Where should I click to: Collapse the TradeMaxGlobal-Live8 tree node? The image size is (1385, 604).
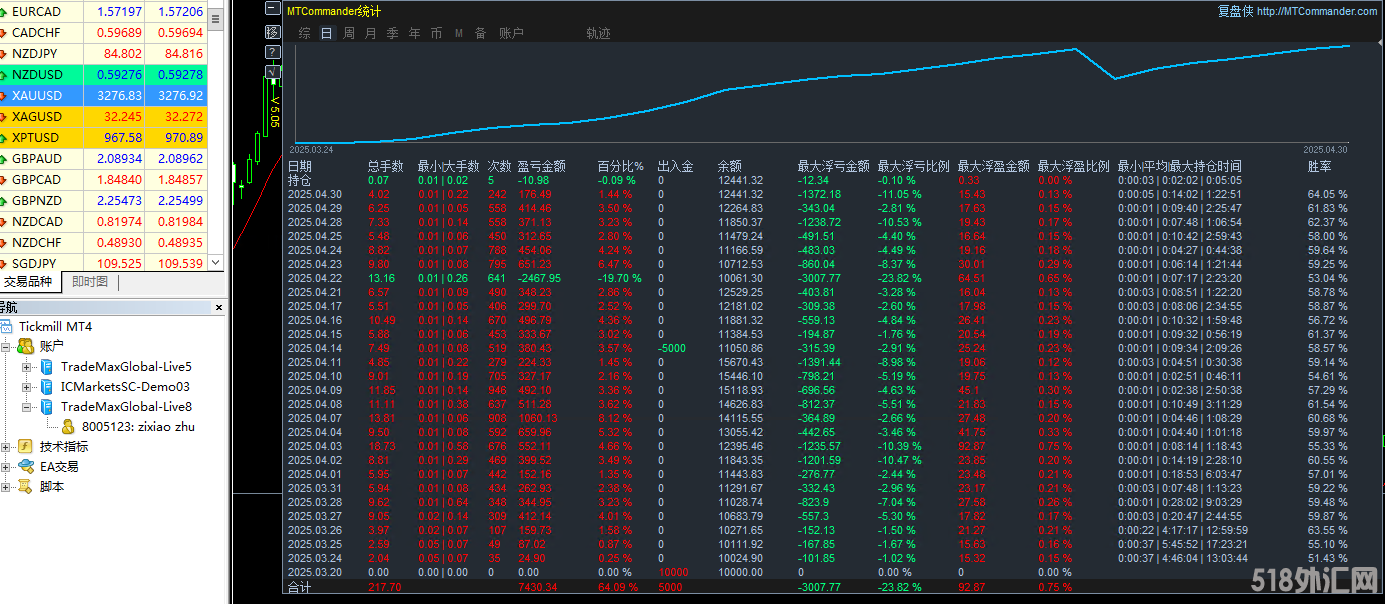27,407
